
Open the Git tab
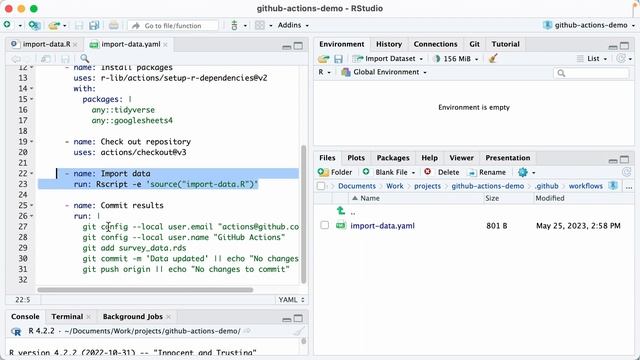(474, 44)
